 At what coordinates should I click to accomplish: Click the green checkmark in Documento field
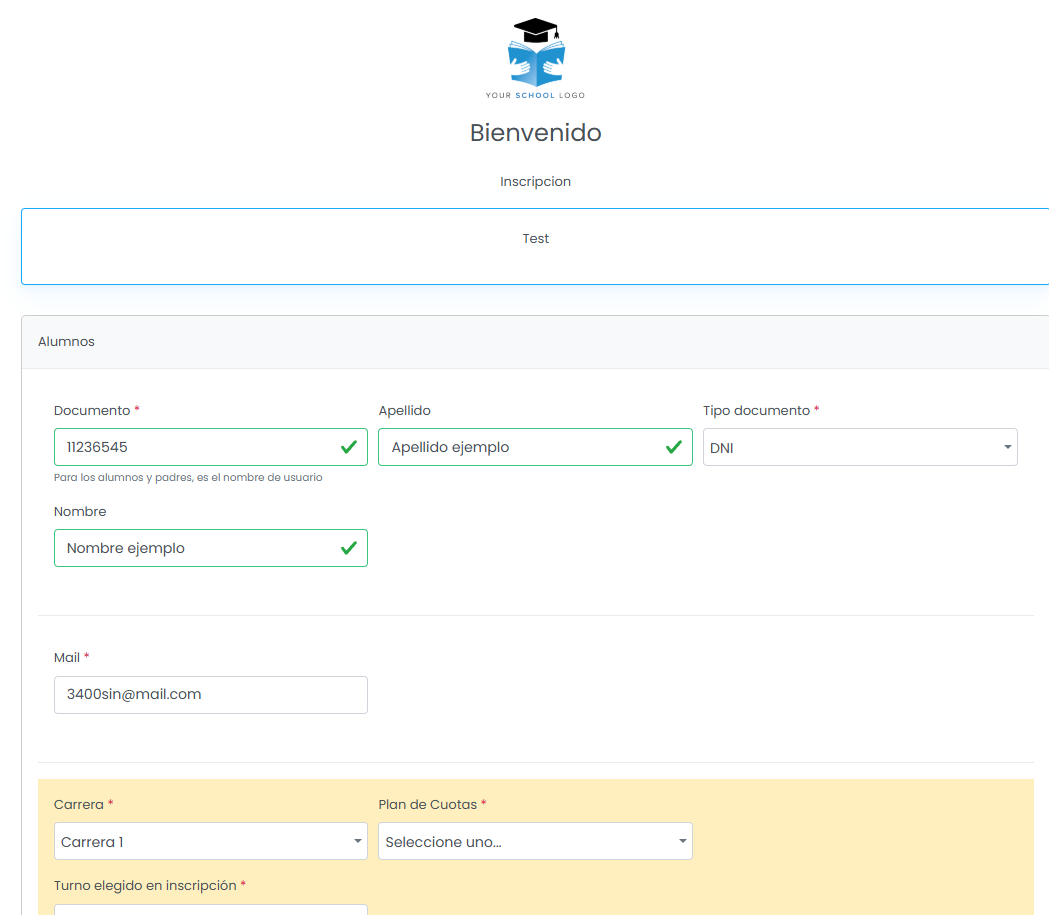[349, 447]
